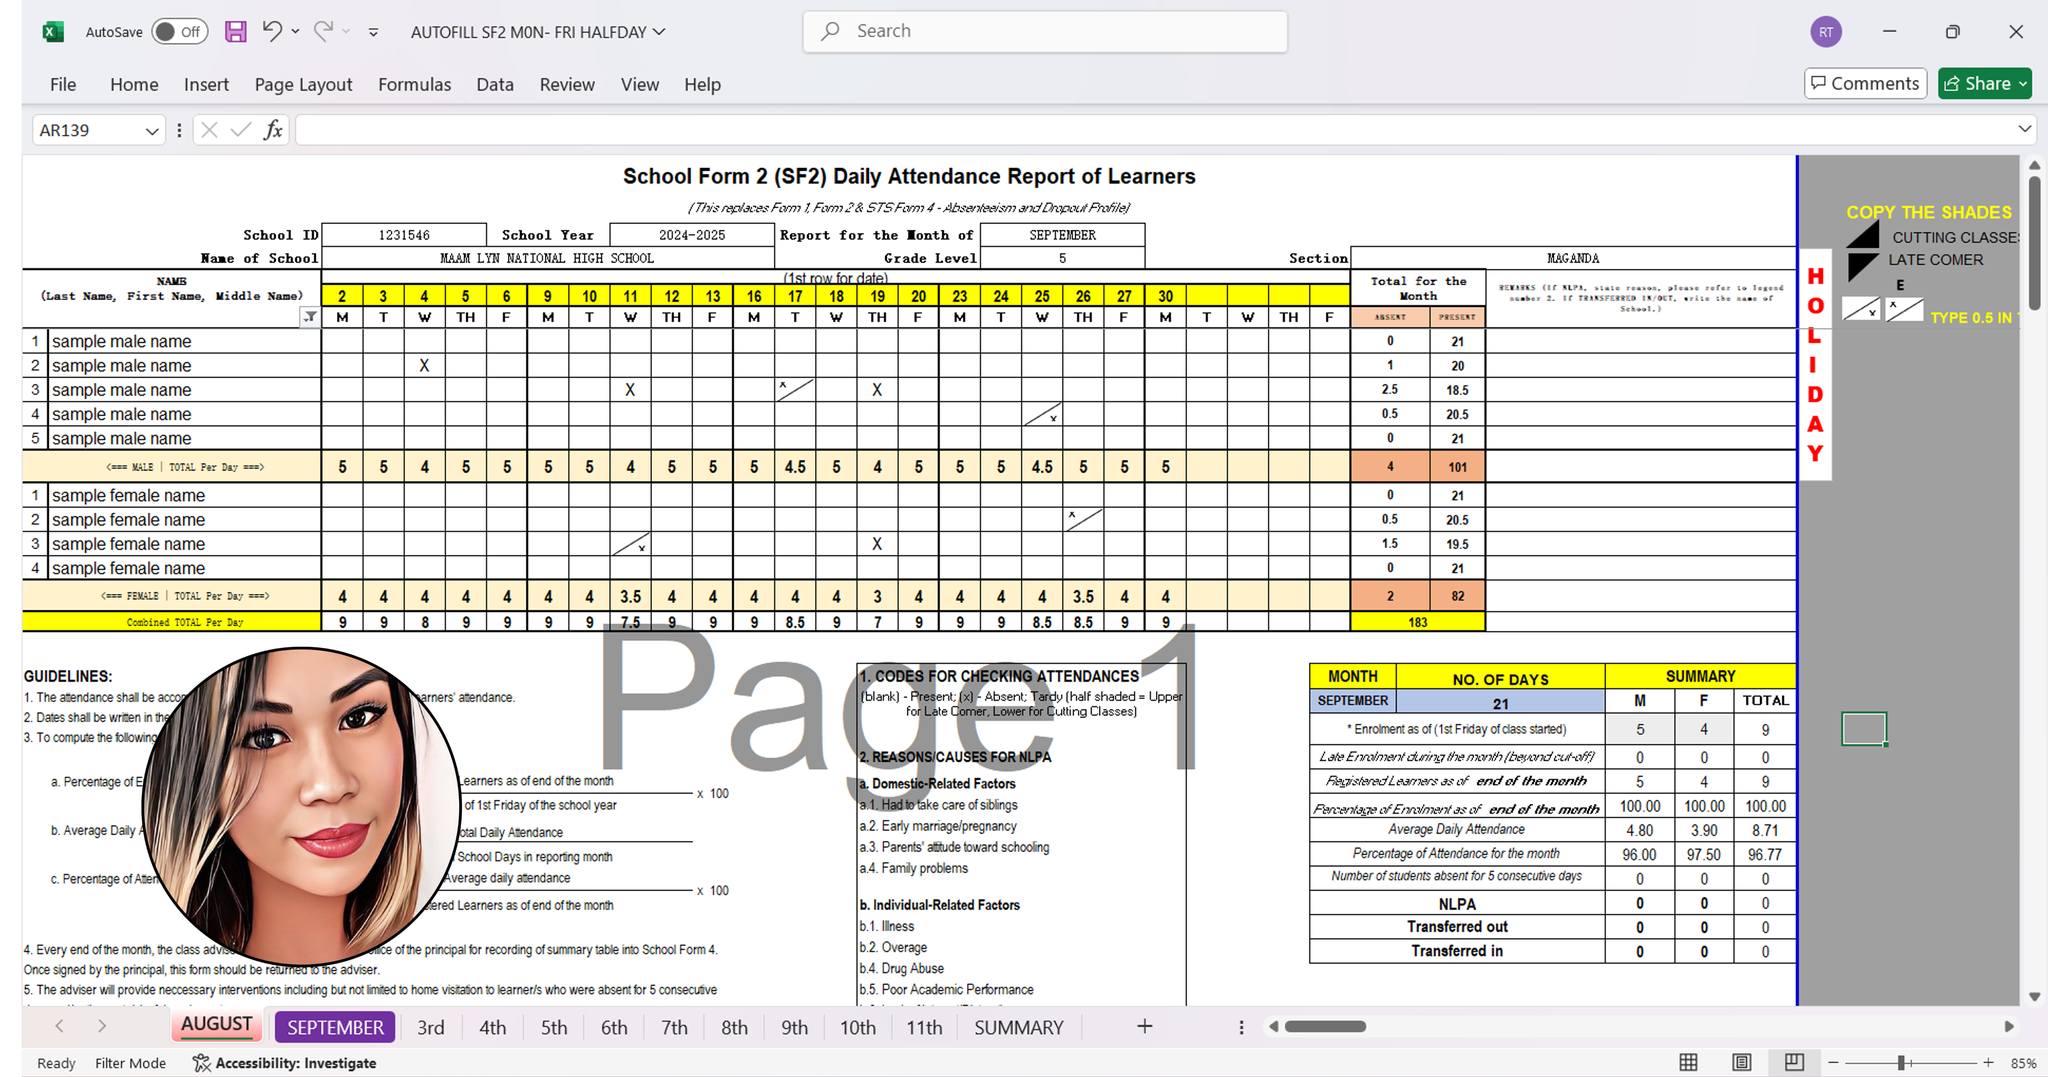Screen dimensions: 2048x1077
Task: Click the zoom out minus button
Action: click(1833, 1062)
